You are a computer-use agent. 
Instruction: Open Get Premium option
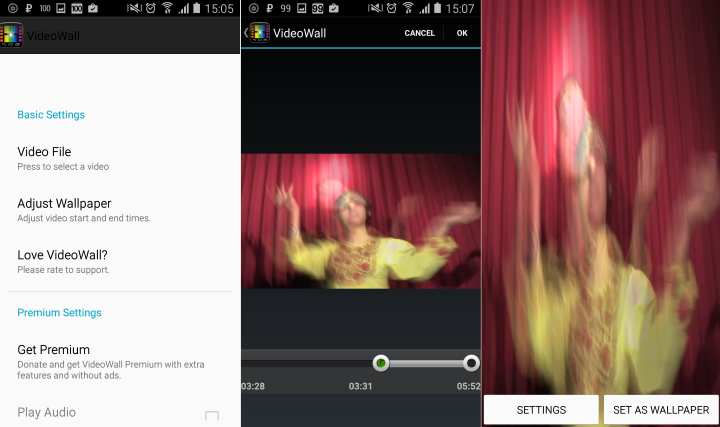[120, 362]
